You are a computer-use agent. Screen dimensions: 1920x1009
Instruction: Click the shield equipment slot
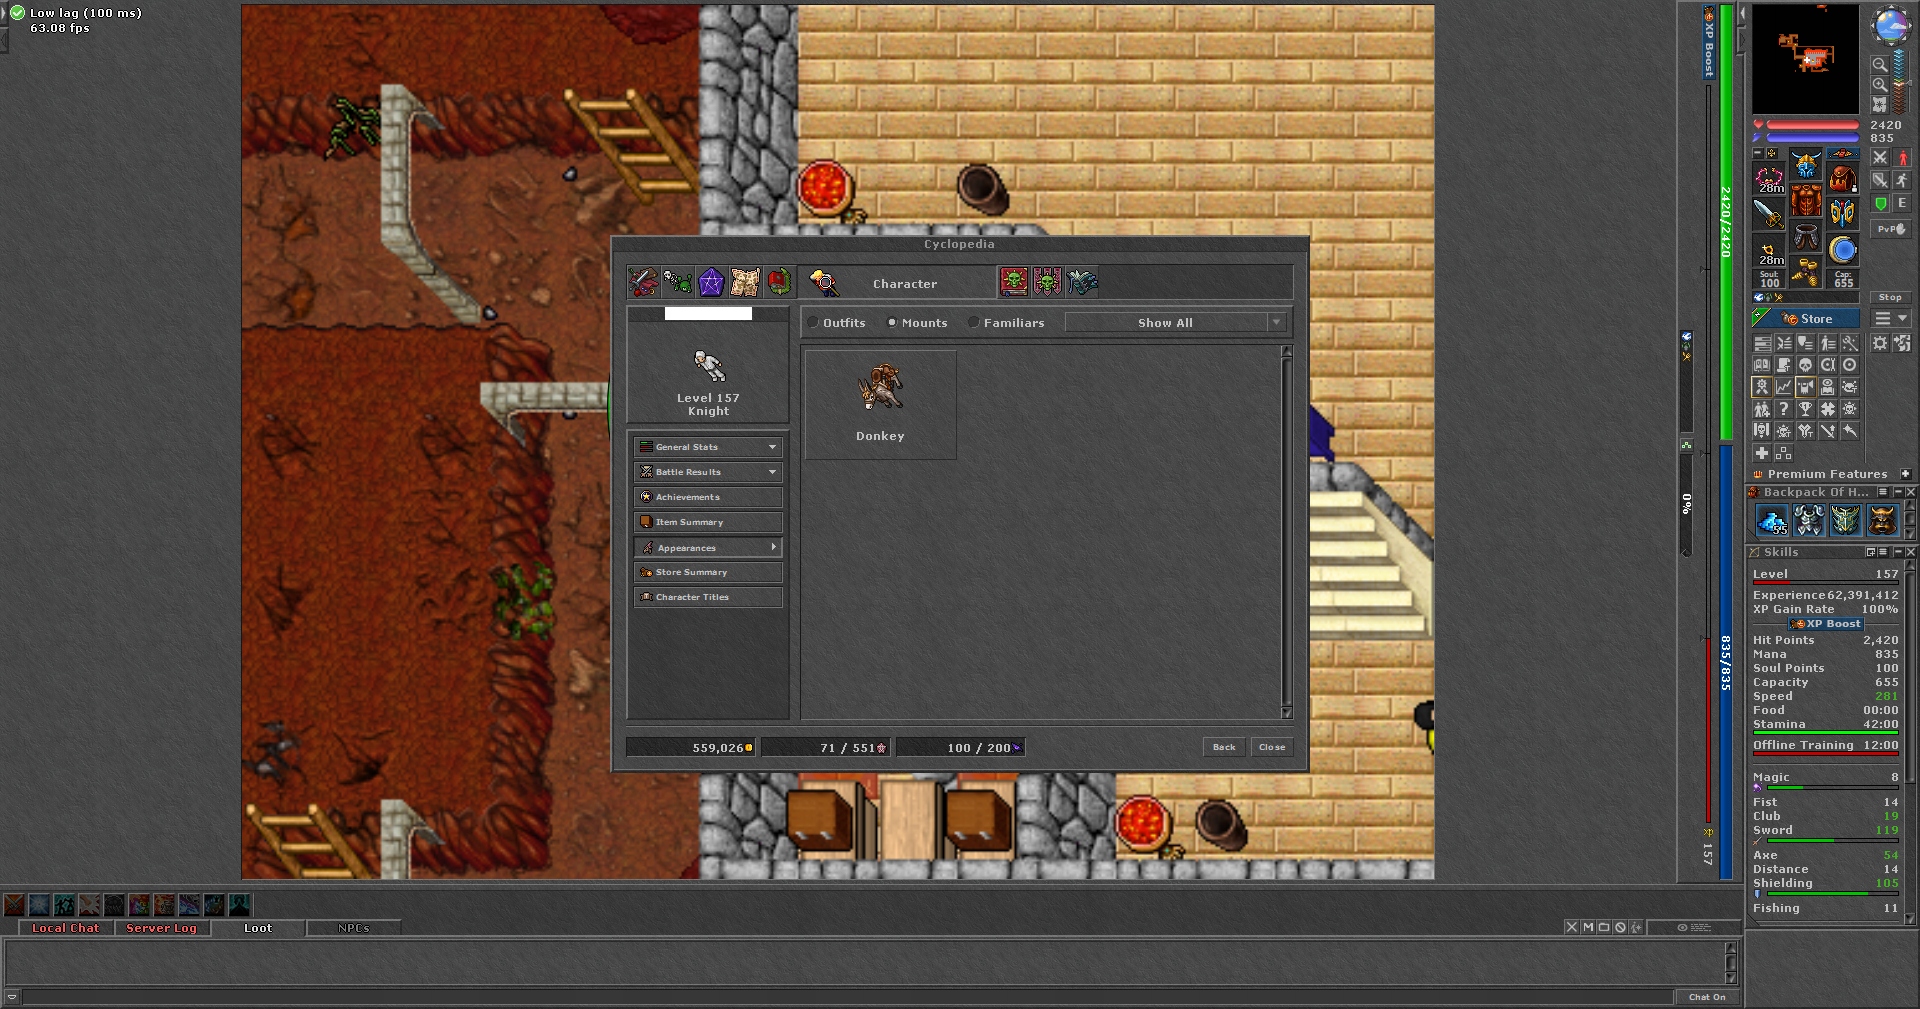[1843, 214]
